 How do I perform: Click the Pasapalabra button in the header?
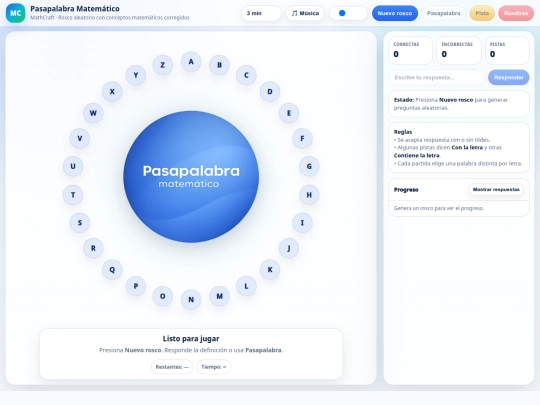443,13
